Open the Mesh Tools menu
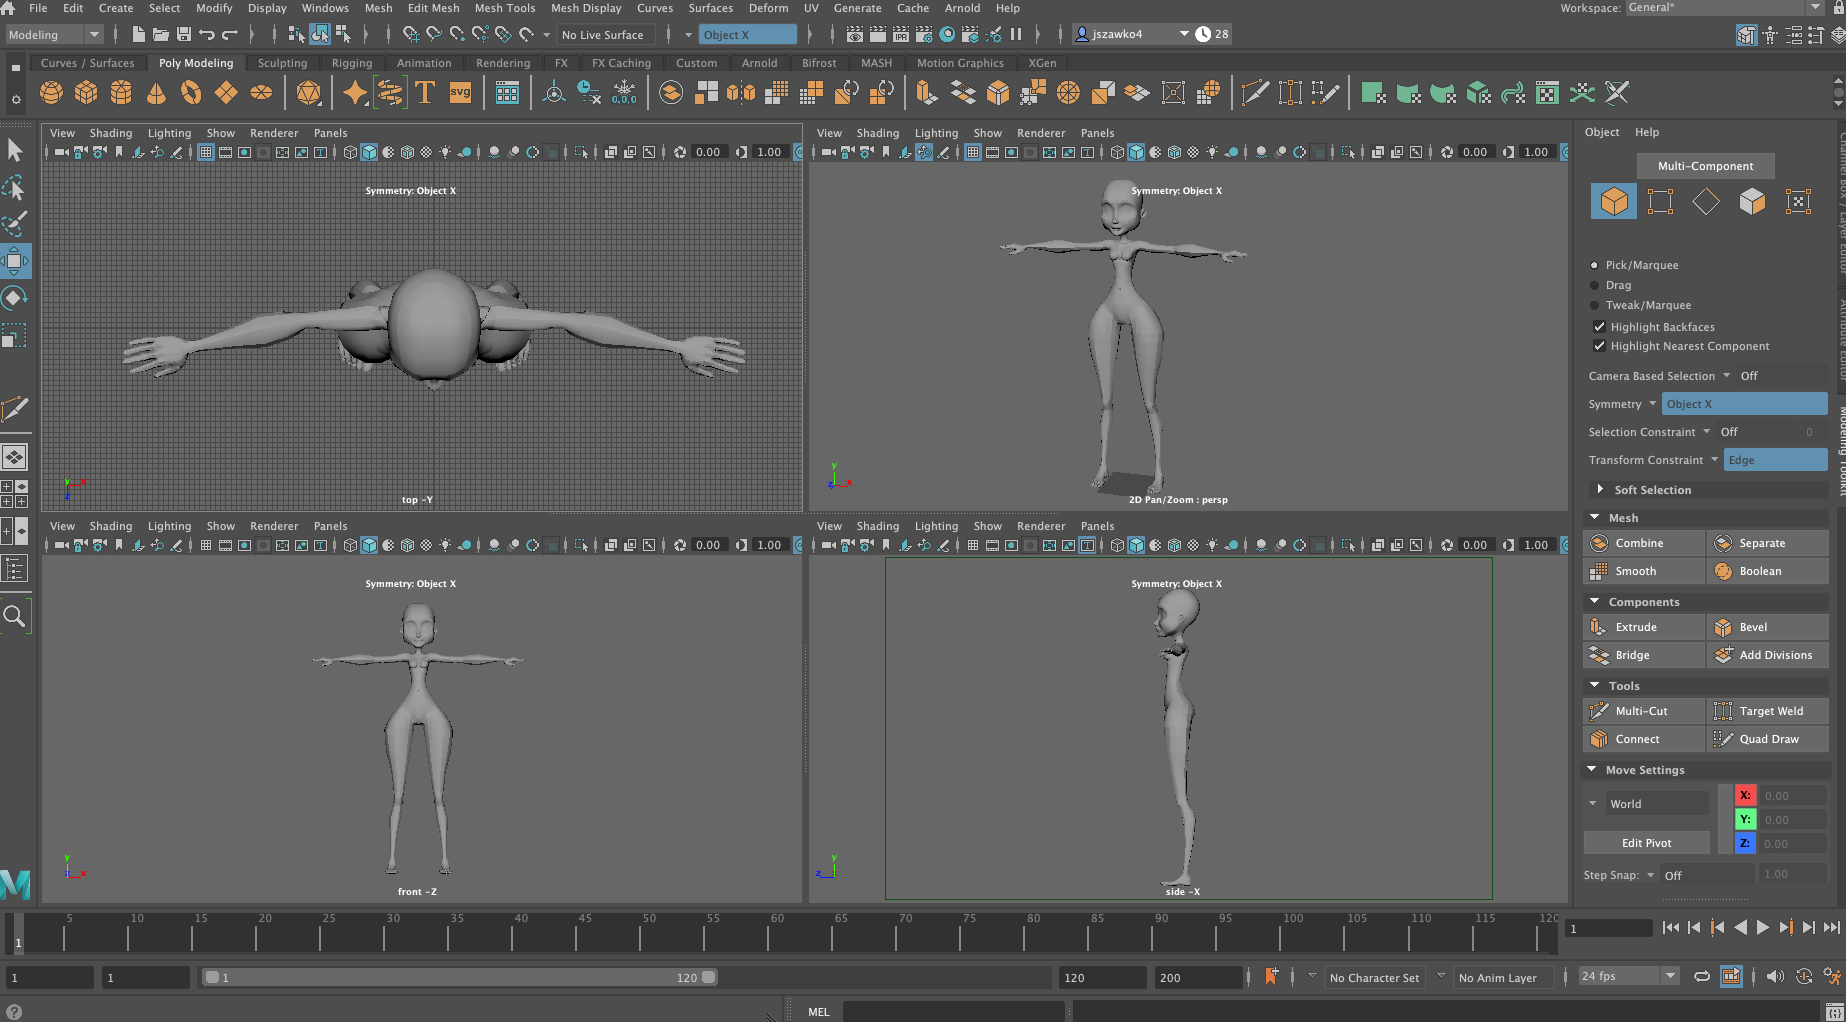 pyautogui.click(x=504, y=8)
